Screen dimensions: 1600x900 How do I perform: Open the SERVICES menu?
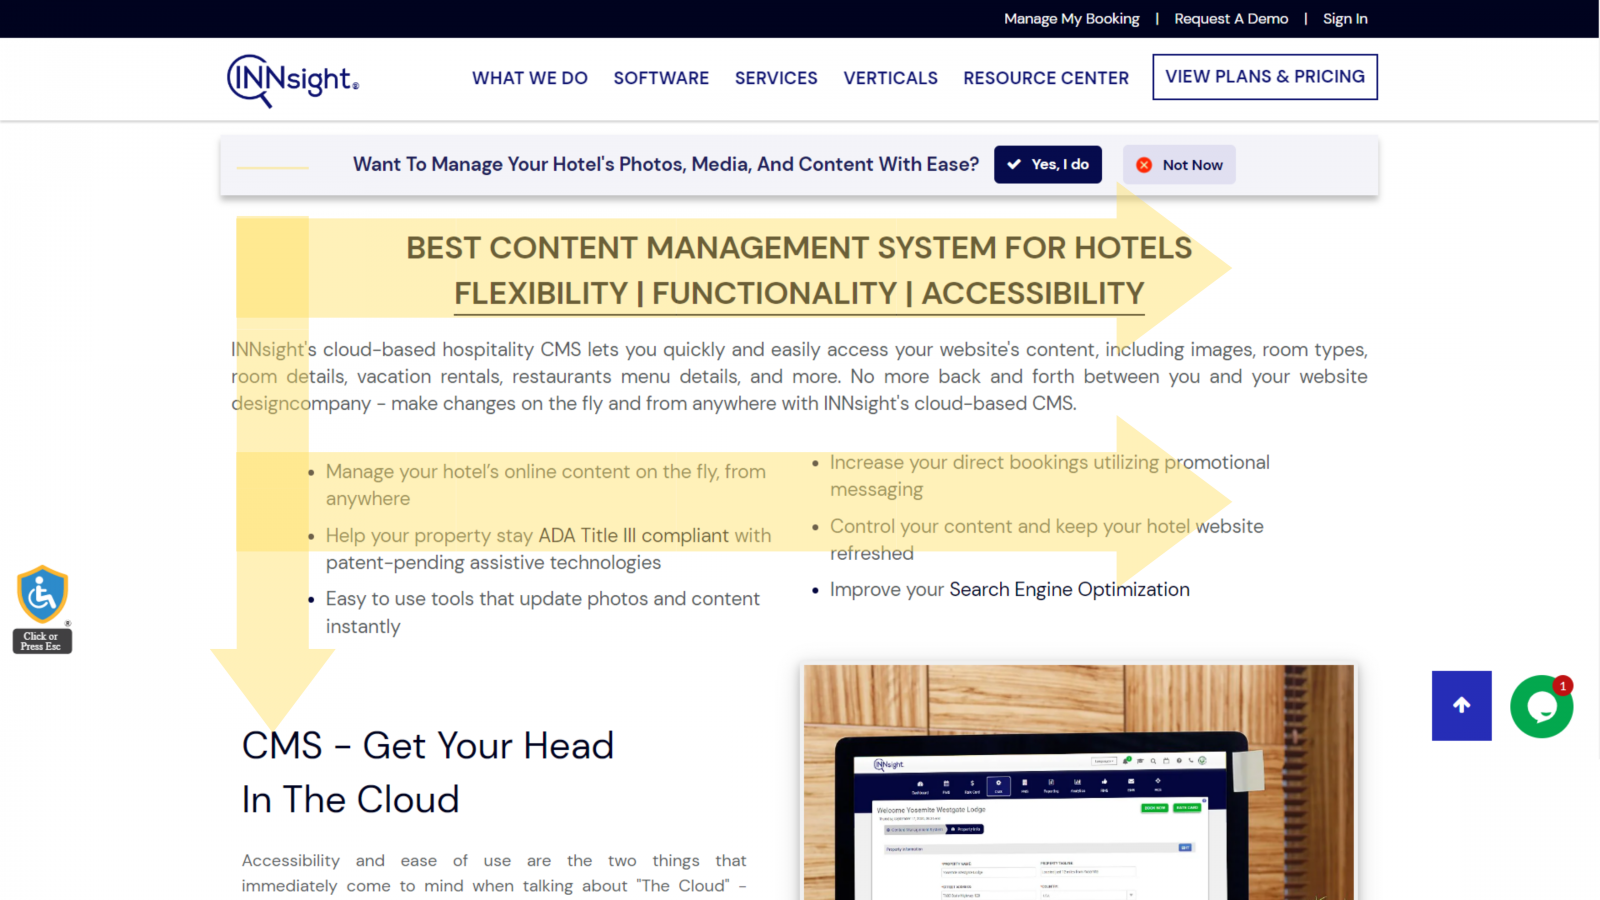pyautogui.click(x=776, y=78)
